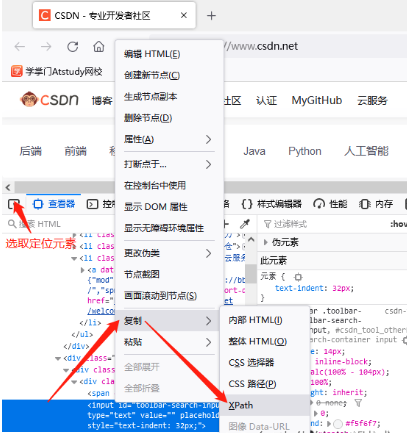Toggle the :hov pseudo-class panel

tap(399, 224)
